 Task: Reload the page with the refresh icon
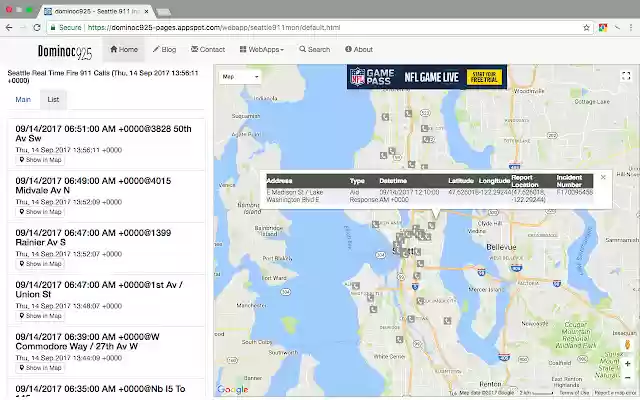pos(37,28)
